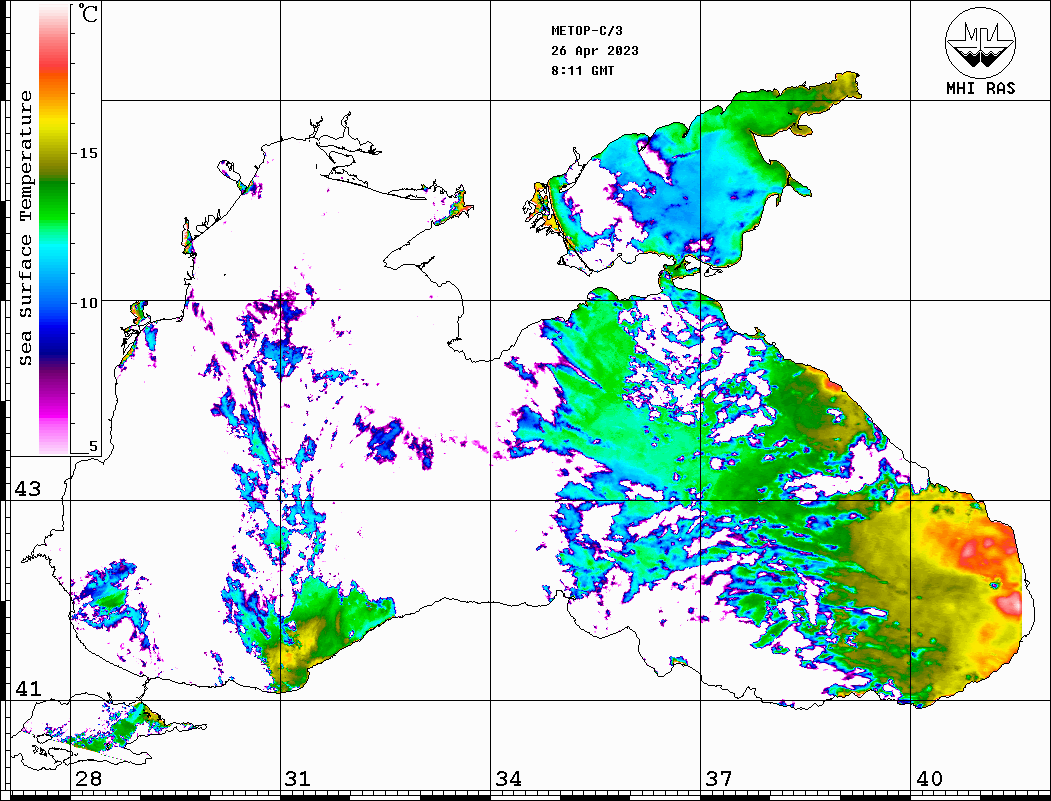This screenshot has width=1051, height=801.
Task: Click the 'METOP-C/3' satellite label
Action: (586, 31)
